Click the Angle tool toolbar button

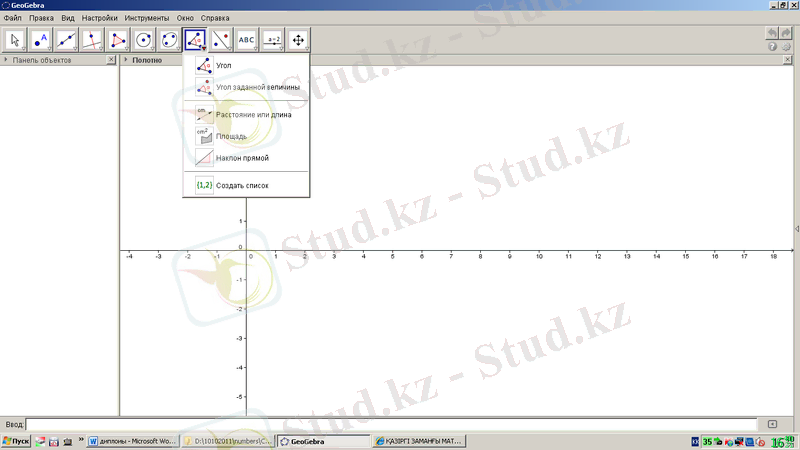point(195,40)
